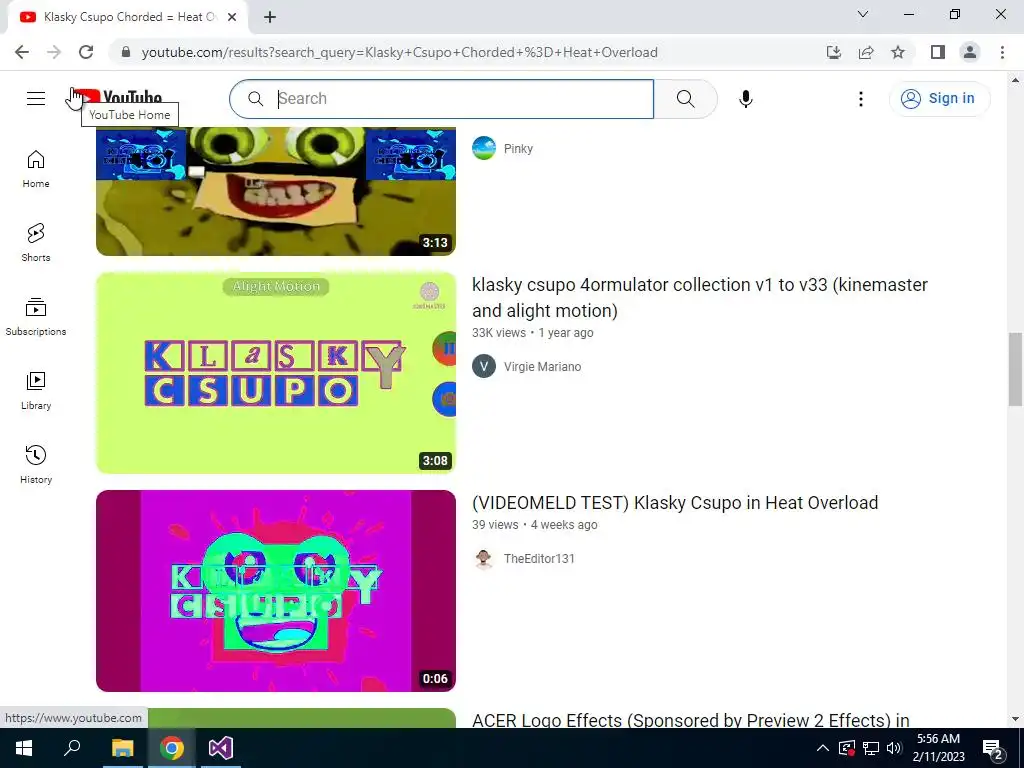
Task: Open the Chrome three-dot menu
Action: tap(1002, 52)
